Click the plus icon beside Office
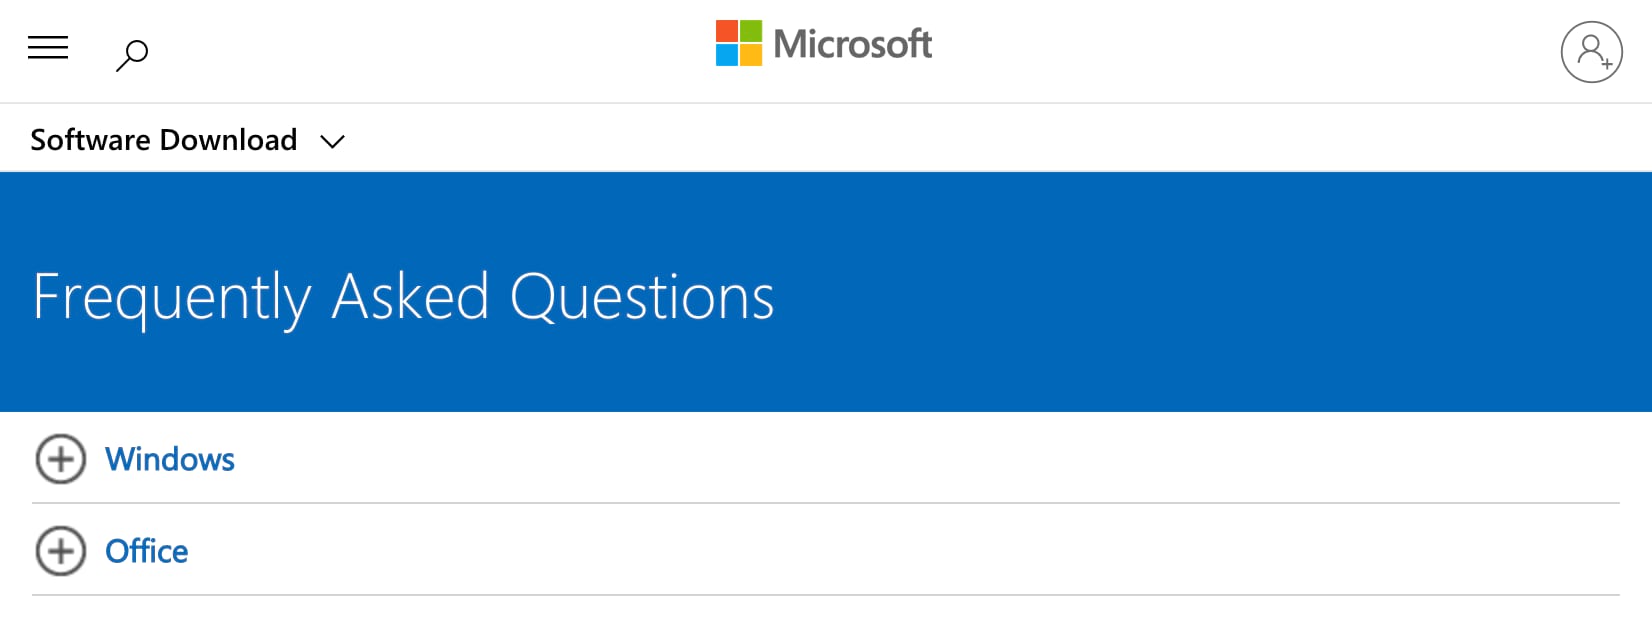Image resolution: width=1652 pixels, height=630 pixels. (60, 551)
